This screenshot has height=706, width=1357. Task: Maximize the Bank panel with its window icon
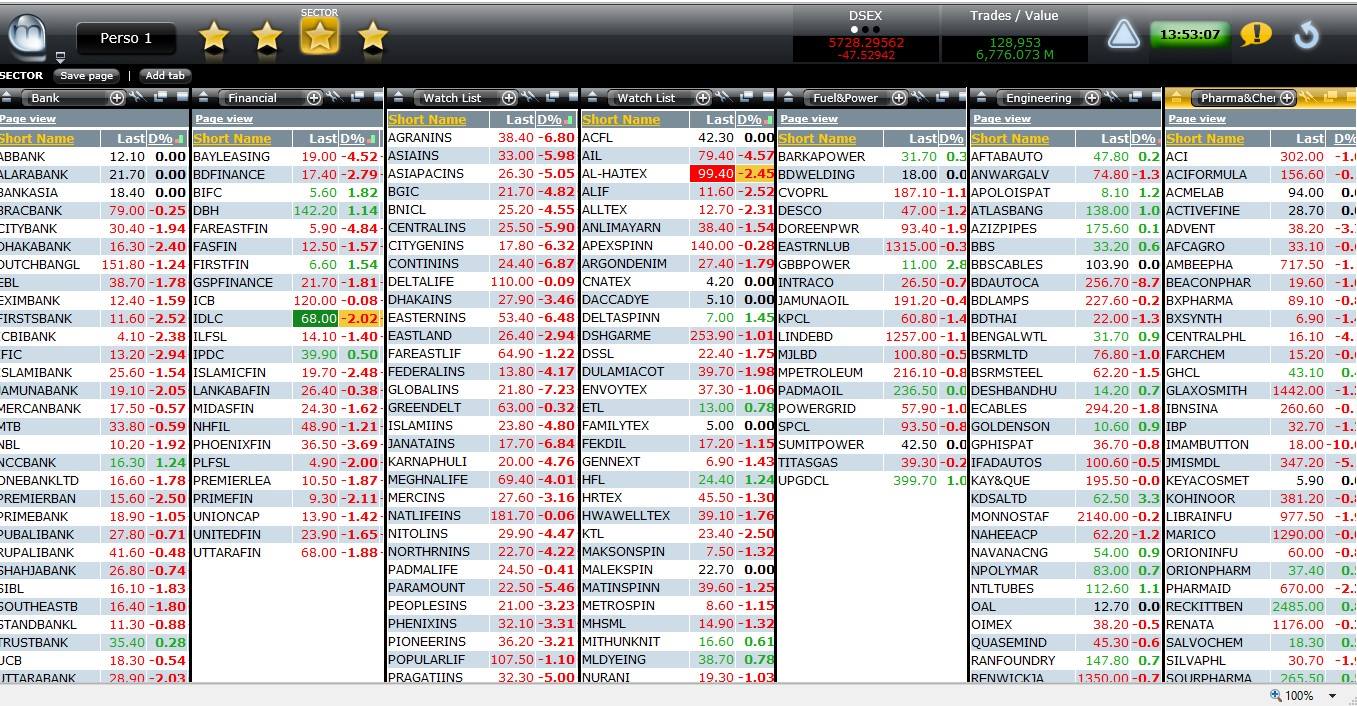click(181, 96)
